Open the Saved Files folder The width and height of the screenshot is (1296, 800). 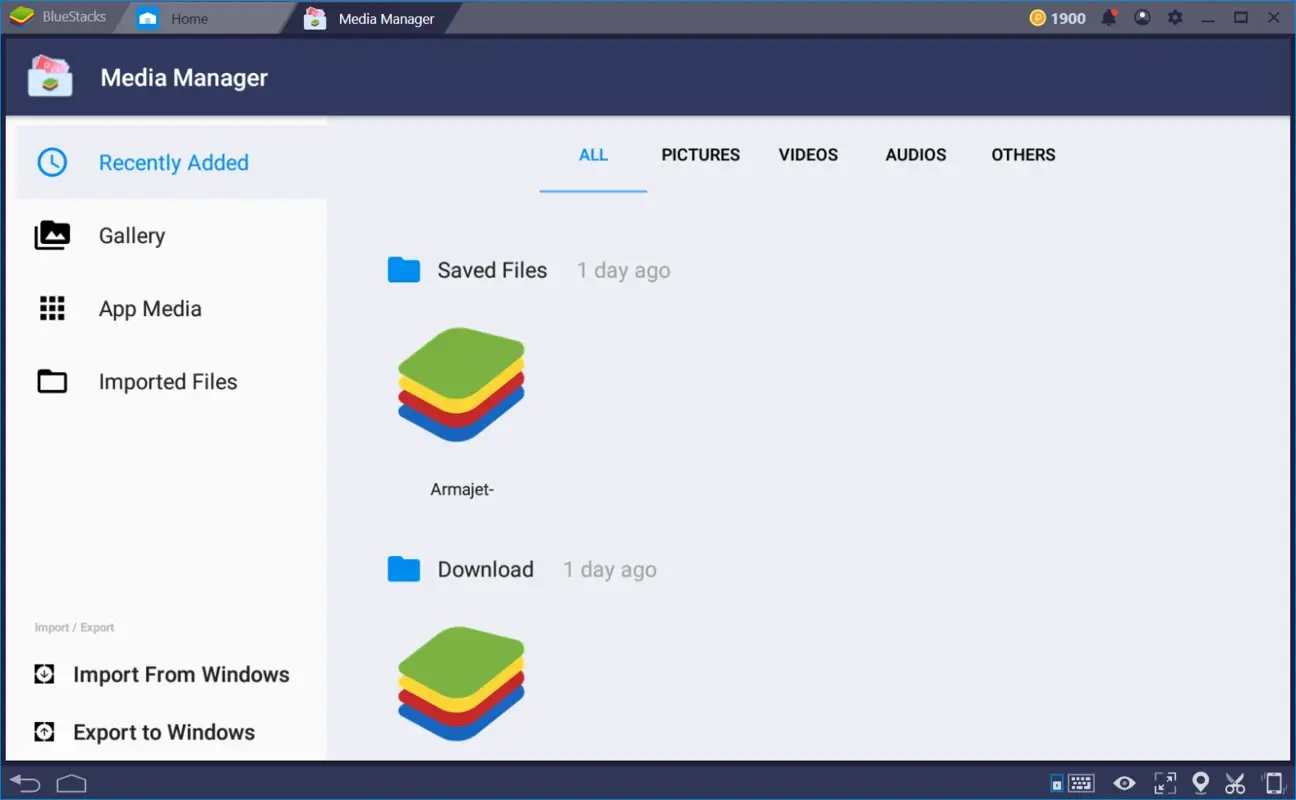[x=492, y=270]
